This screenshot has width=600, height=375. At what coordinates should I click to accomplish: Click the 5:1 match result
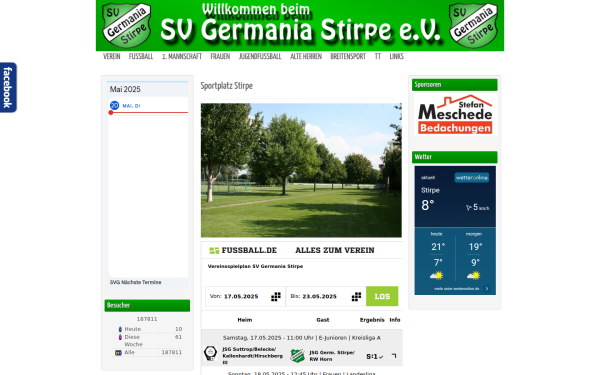point(372,357)
